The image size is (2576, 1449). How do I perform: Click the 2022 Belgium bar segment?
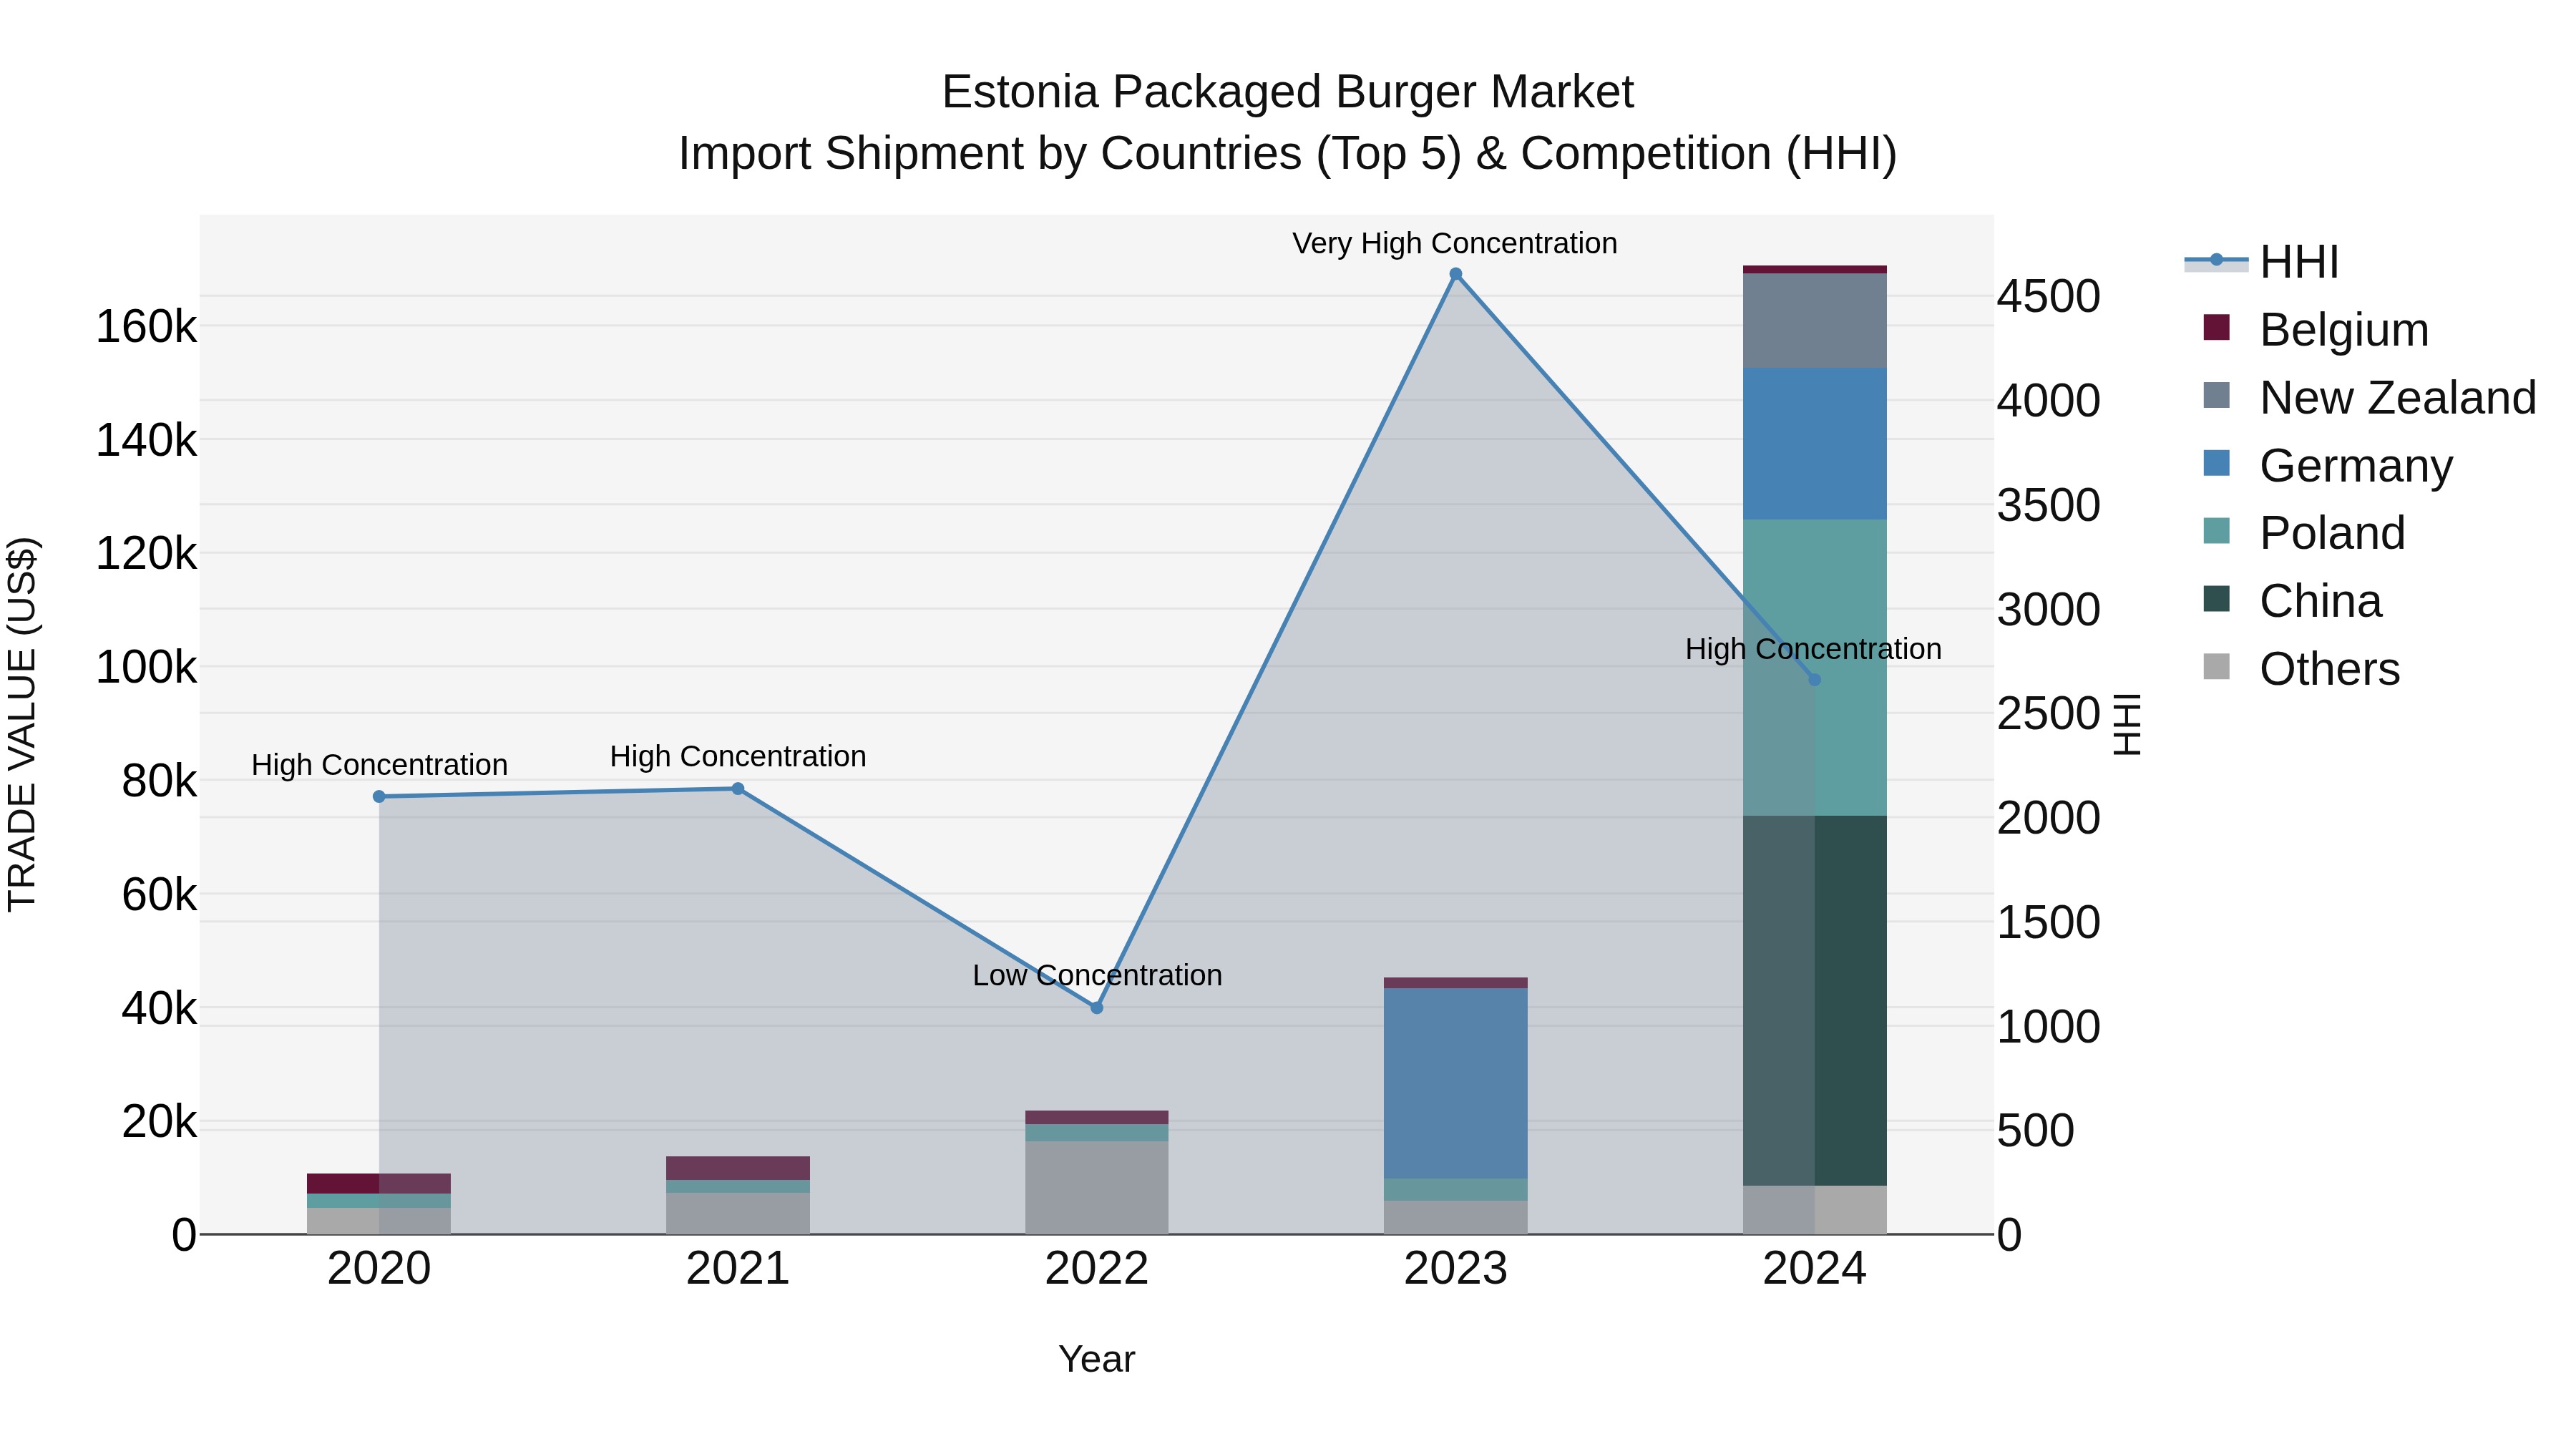pos(1097,1118)
